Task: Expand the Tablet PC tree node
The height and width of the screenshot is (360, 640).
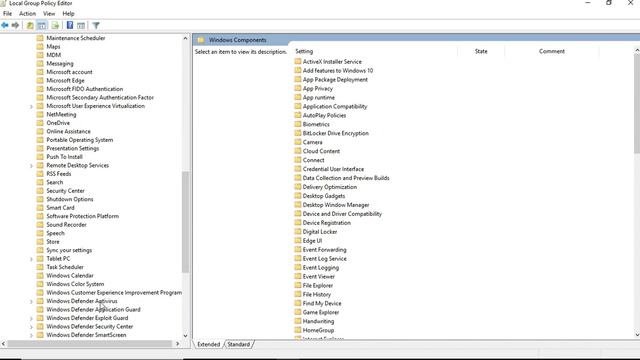Action: [x=31, y=259]
